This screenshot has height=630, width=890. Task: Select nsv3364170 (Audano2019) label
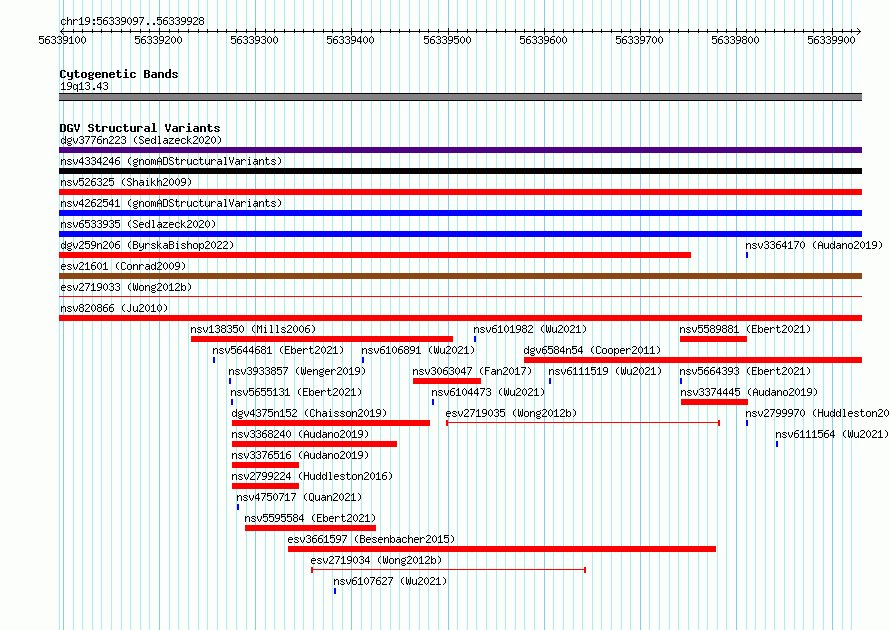[814, 245]
